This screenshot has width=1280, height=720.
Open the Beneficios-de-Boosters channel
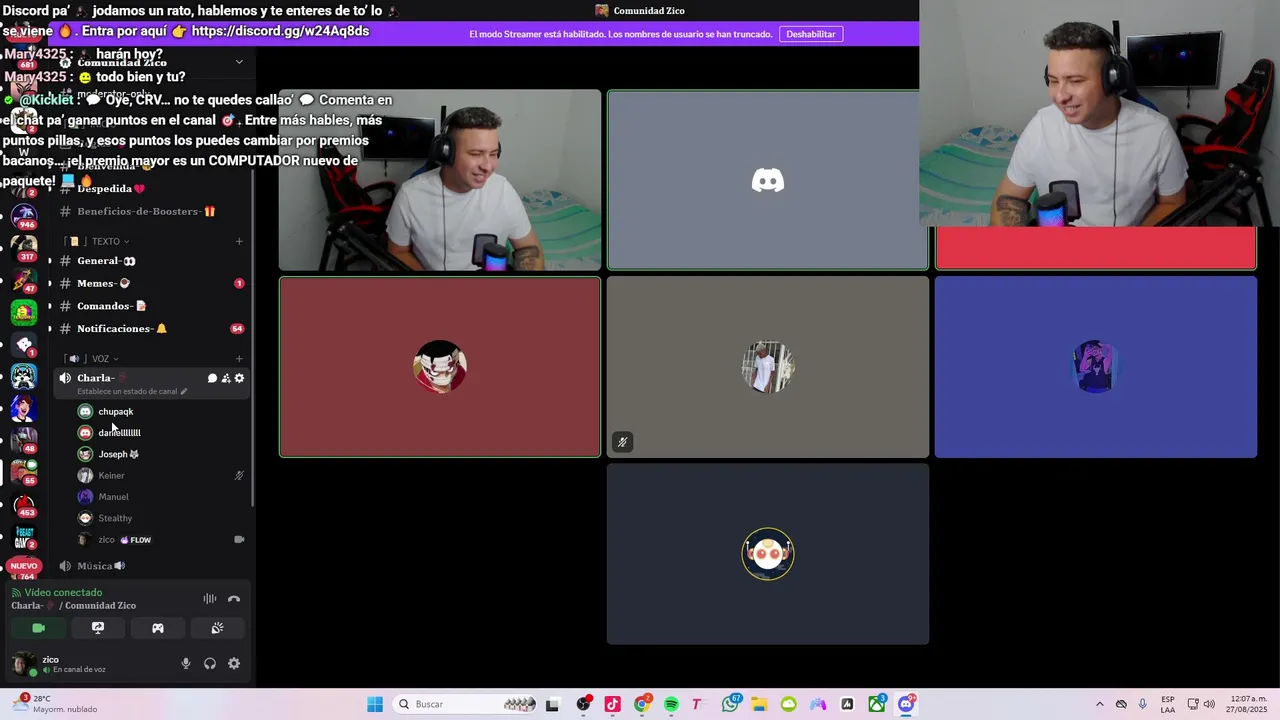pos(150,211)
